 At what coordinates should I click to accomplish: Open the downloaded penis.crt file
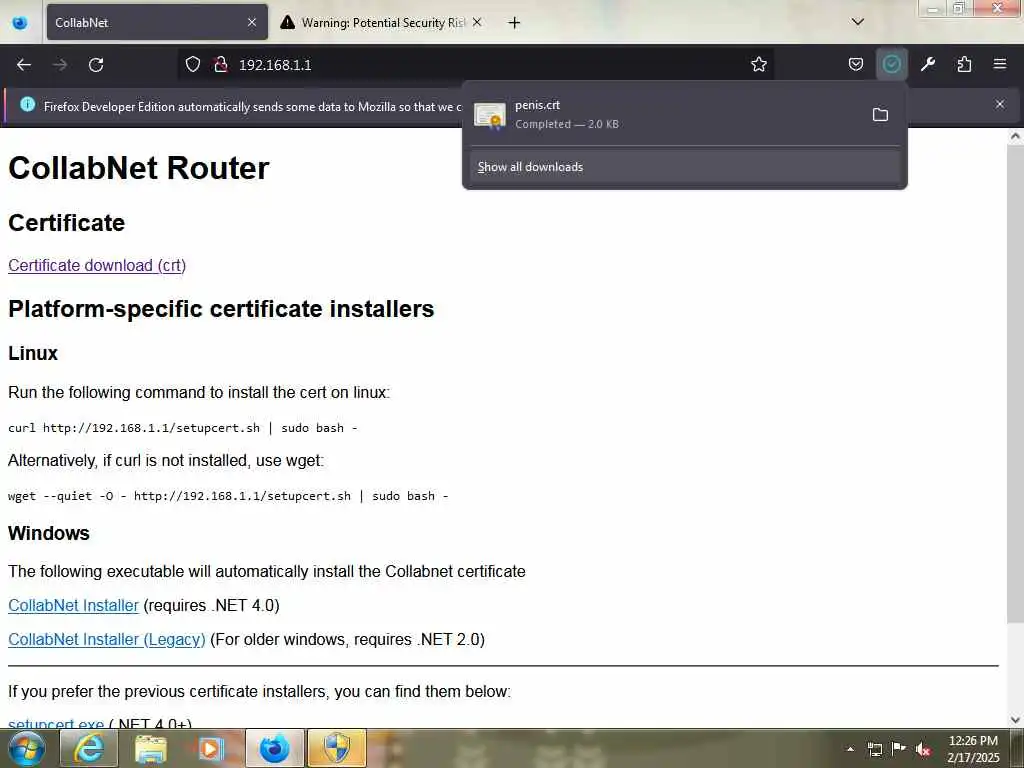(x=666, y=115)
